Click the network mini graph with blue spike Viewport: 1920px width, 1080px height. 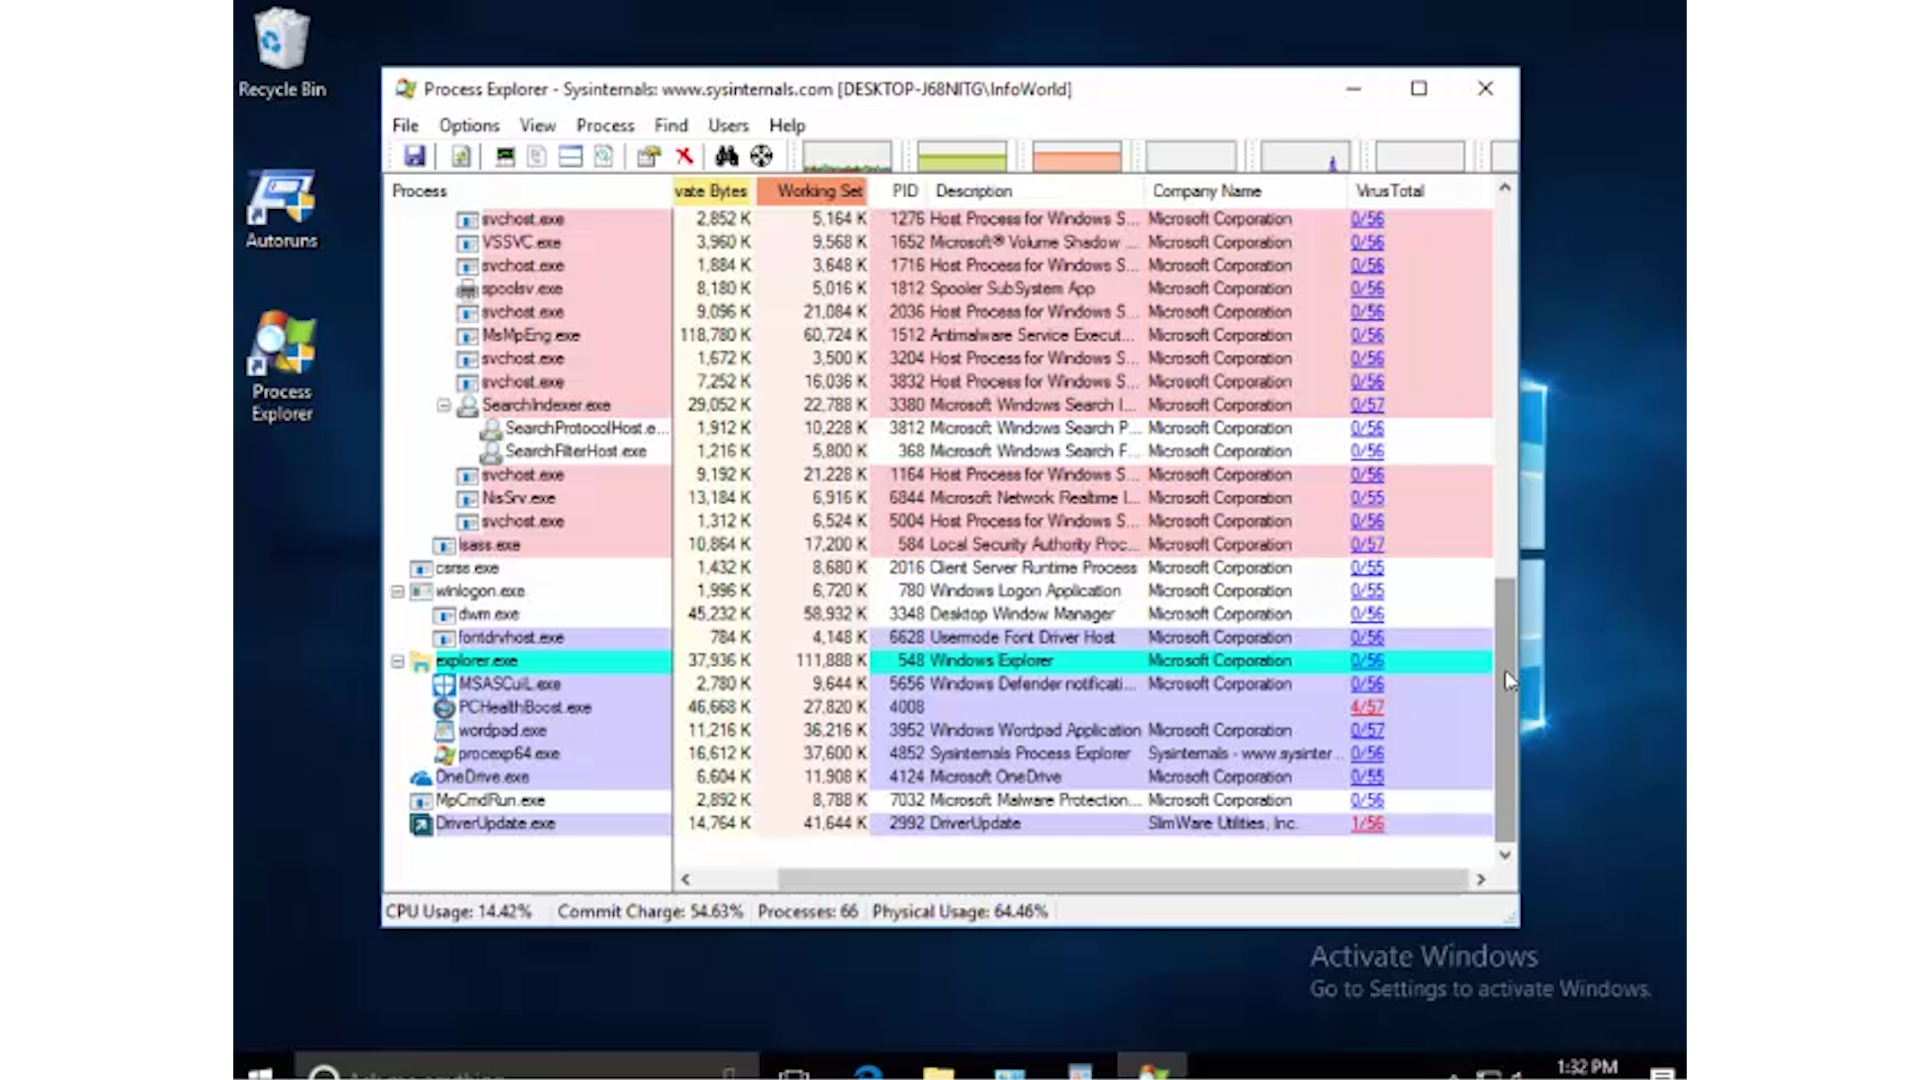[x=1305, y=156]
